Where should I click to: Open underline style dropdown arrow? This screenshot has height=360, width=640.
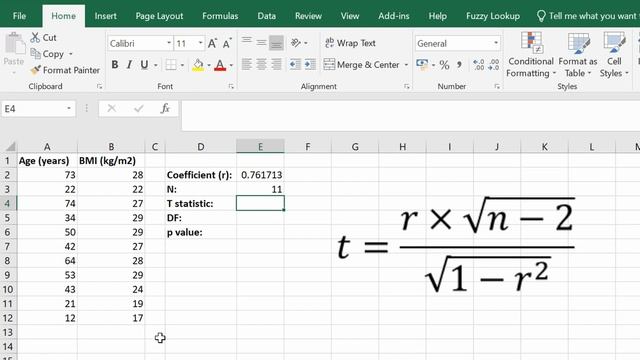pyautogui.click(x=156, y=65)
